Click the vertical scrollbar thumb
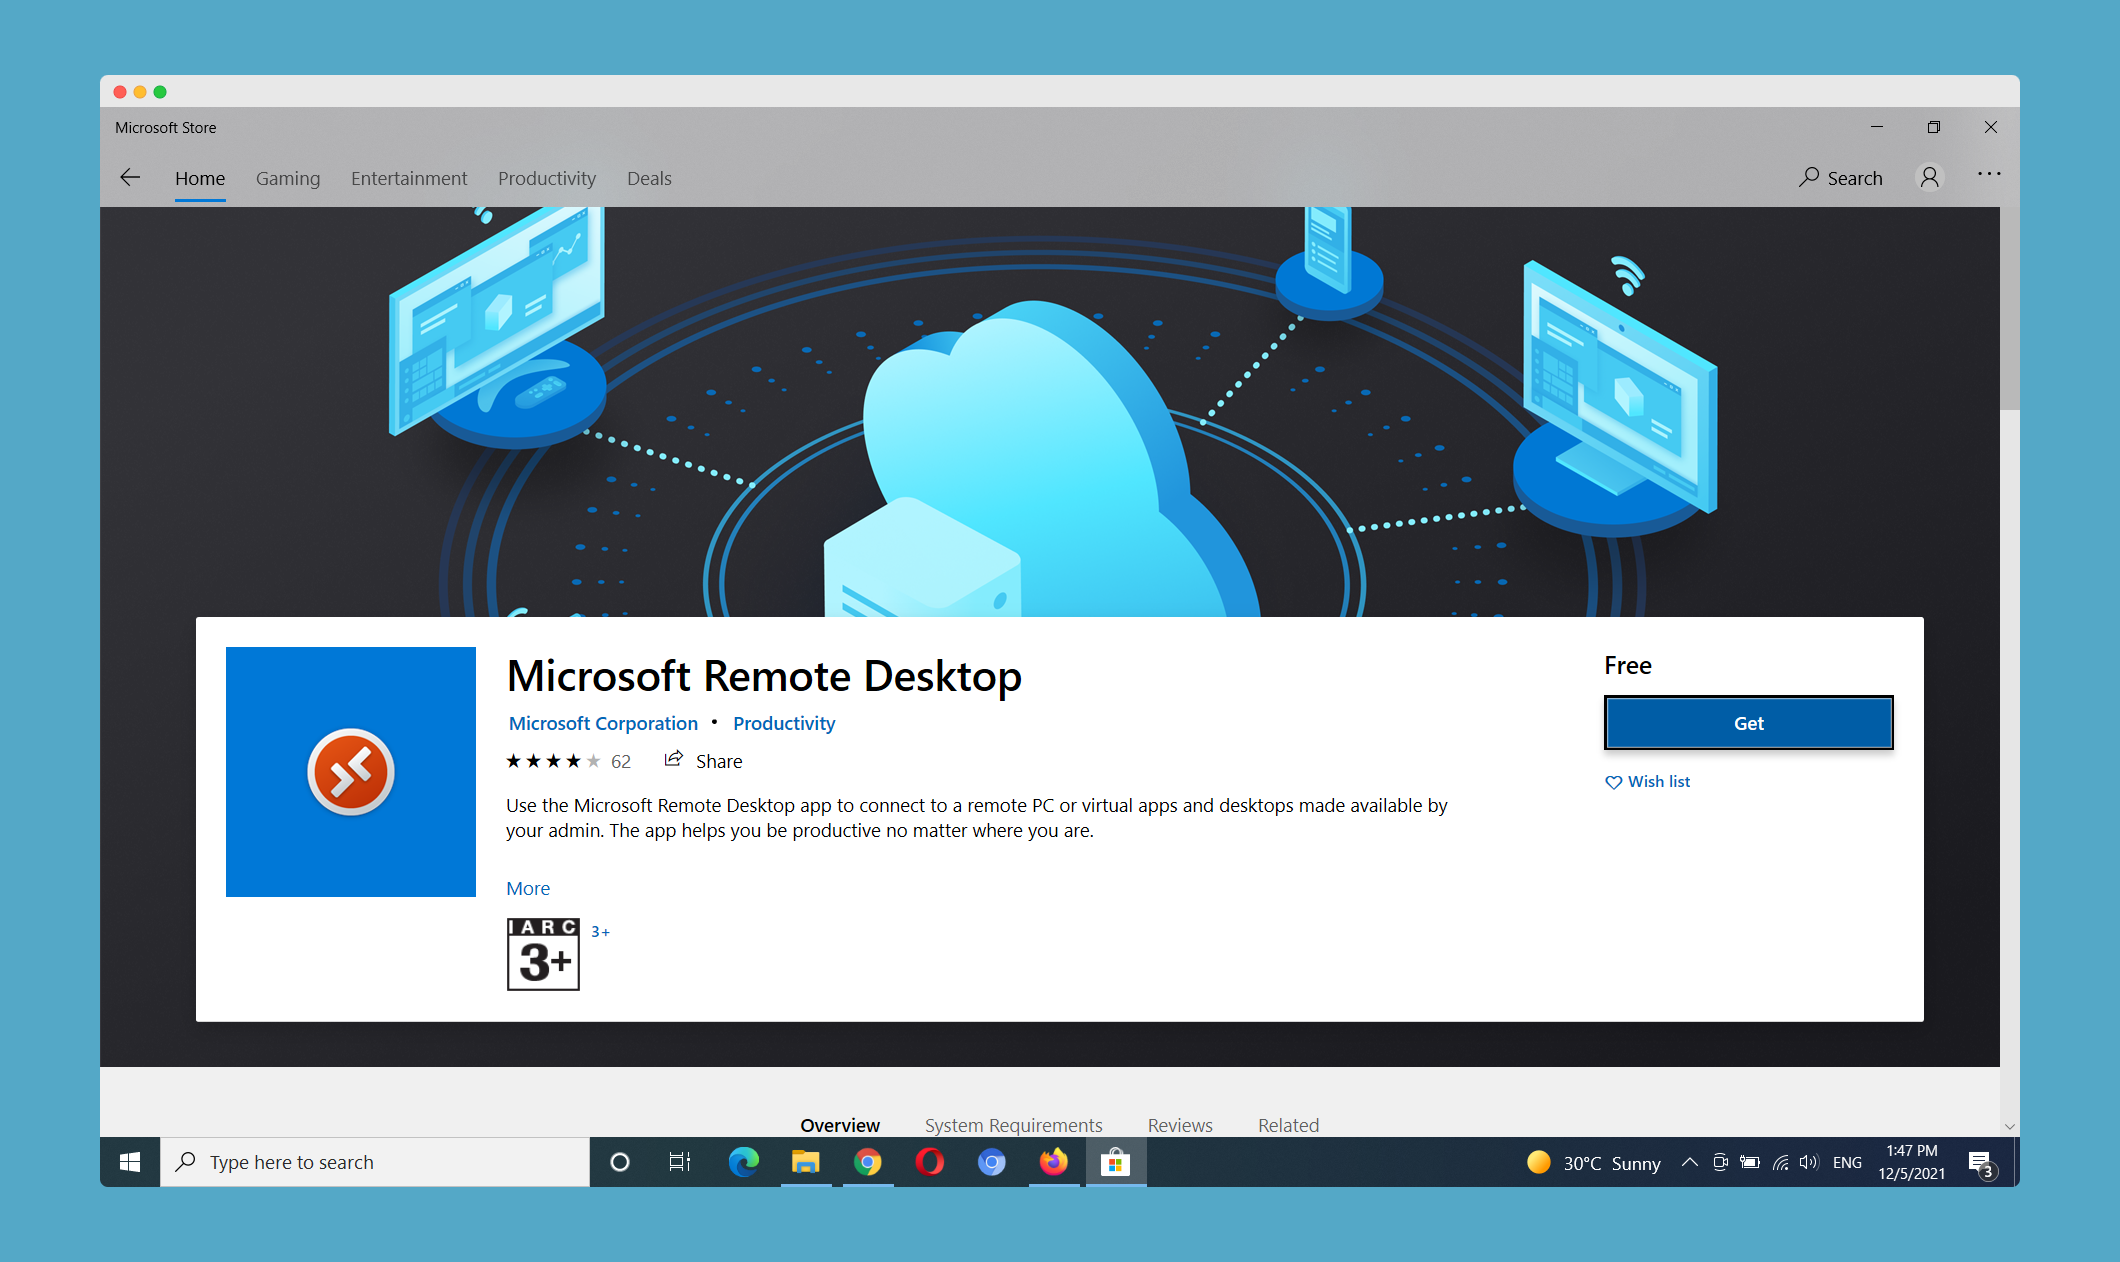The height and width of the screenshot is (1262, 2120). 2010,308
